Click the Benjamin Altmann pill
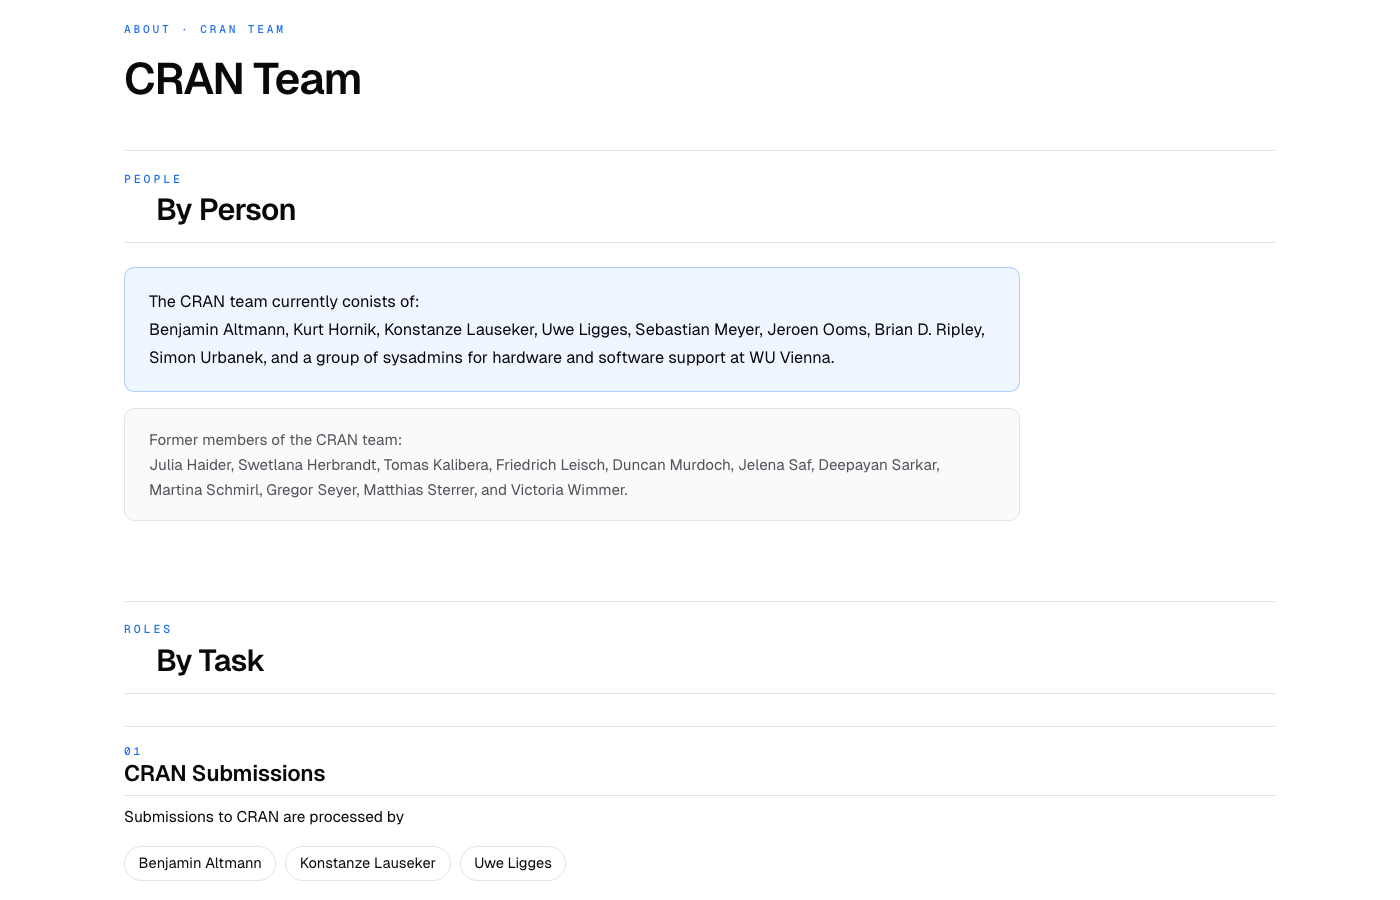 pos(200,863)
